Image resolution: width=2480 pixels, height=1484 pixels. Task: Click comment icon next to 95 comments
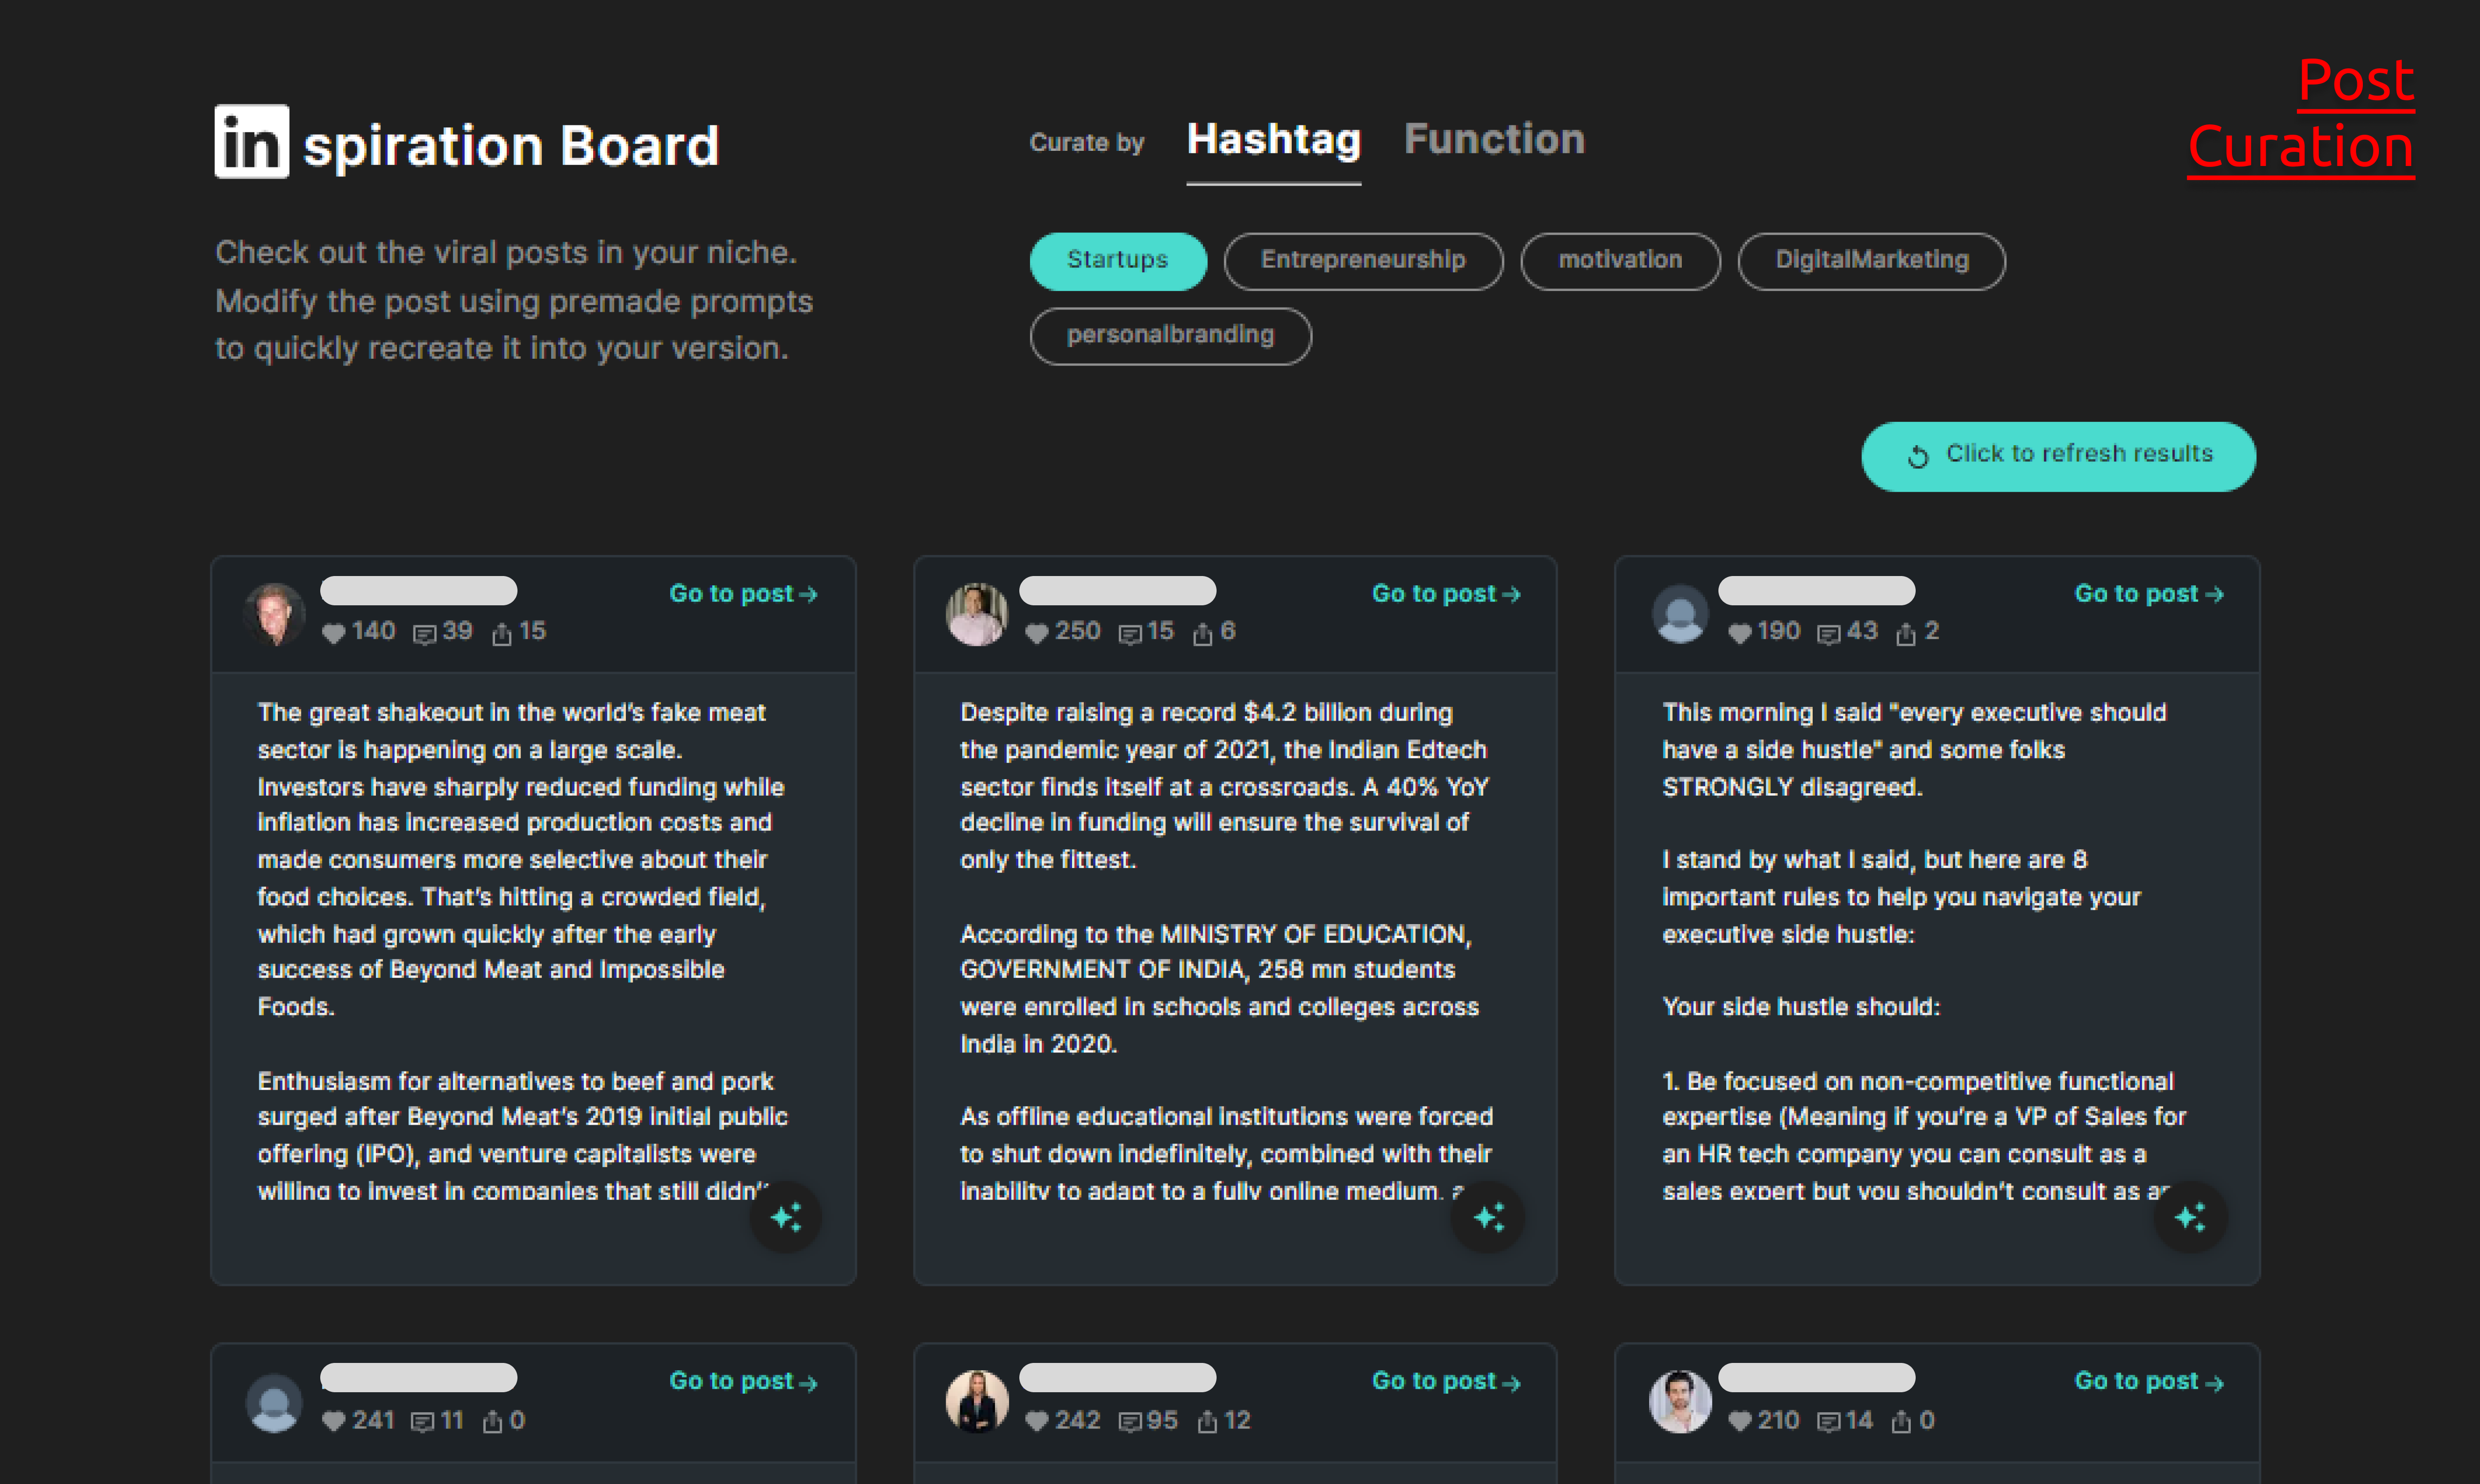pyautogui.click(x=1130, y=1422)
